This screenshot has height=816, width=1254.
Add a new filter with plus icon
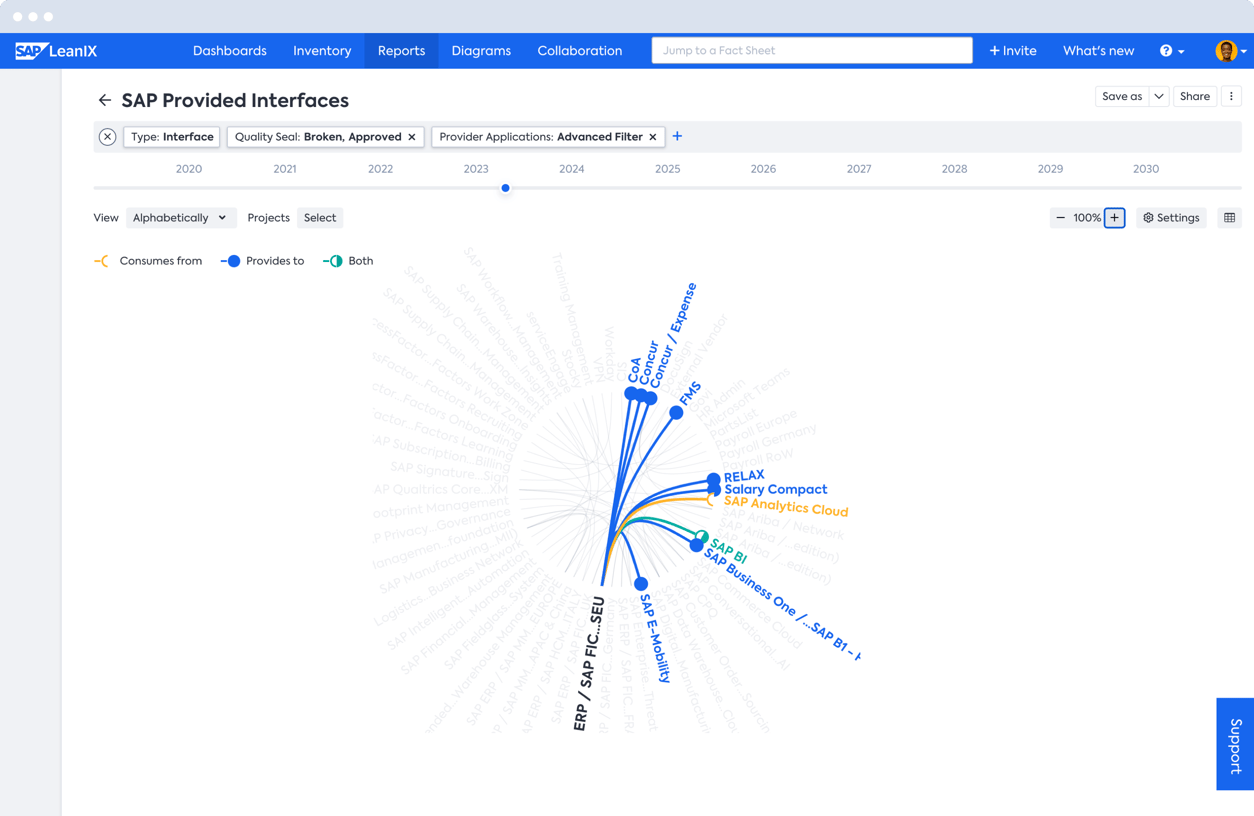point(677,136)
